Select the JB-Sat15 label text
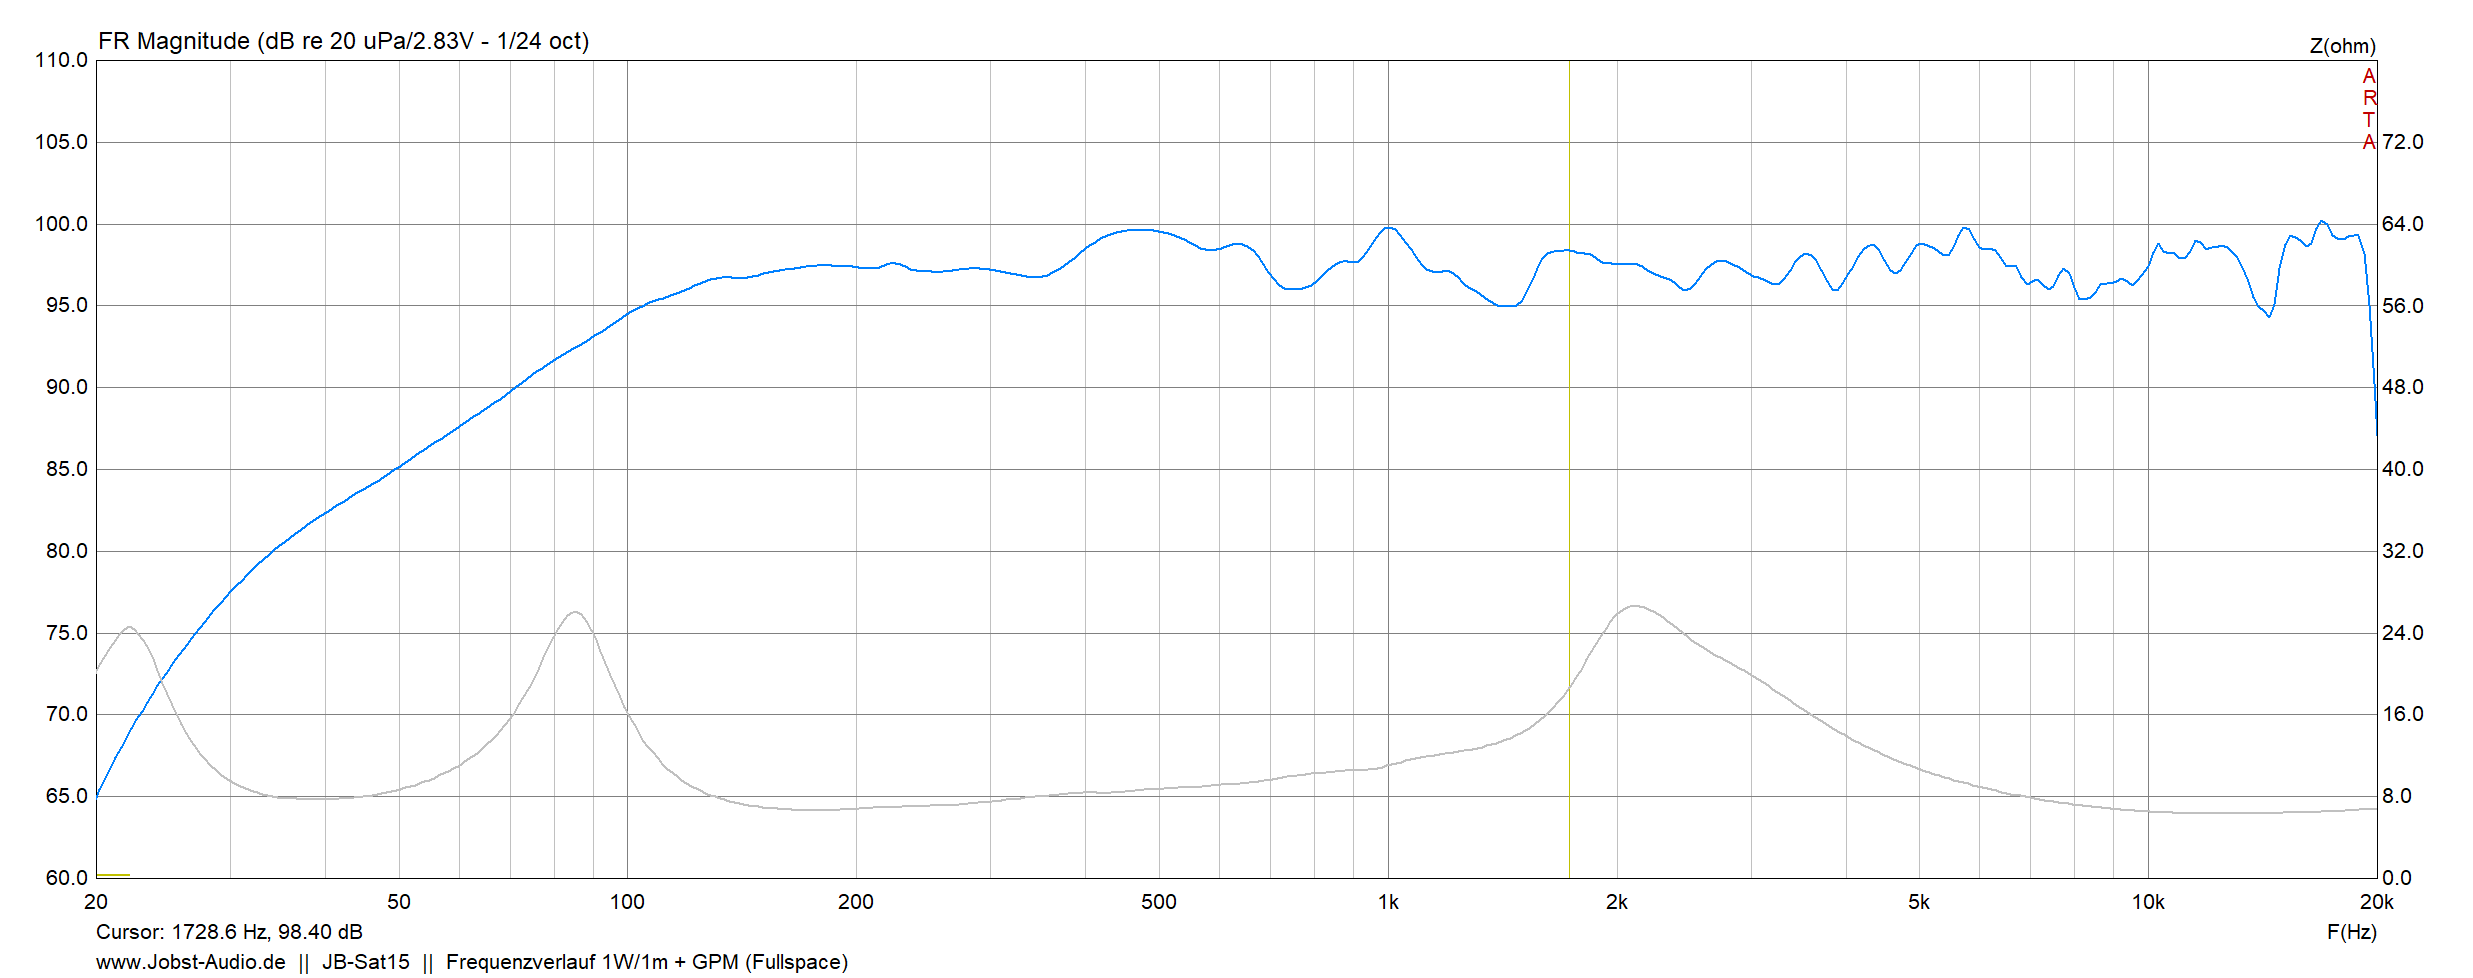 click(x=365, y=961)
